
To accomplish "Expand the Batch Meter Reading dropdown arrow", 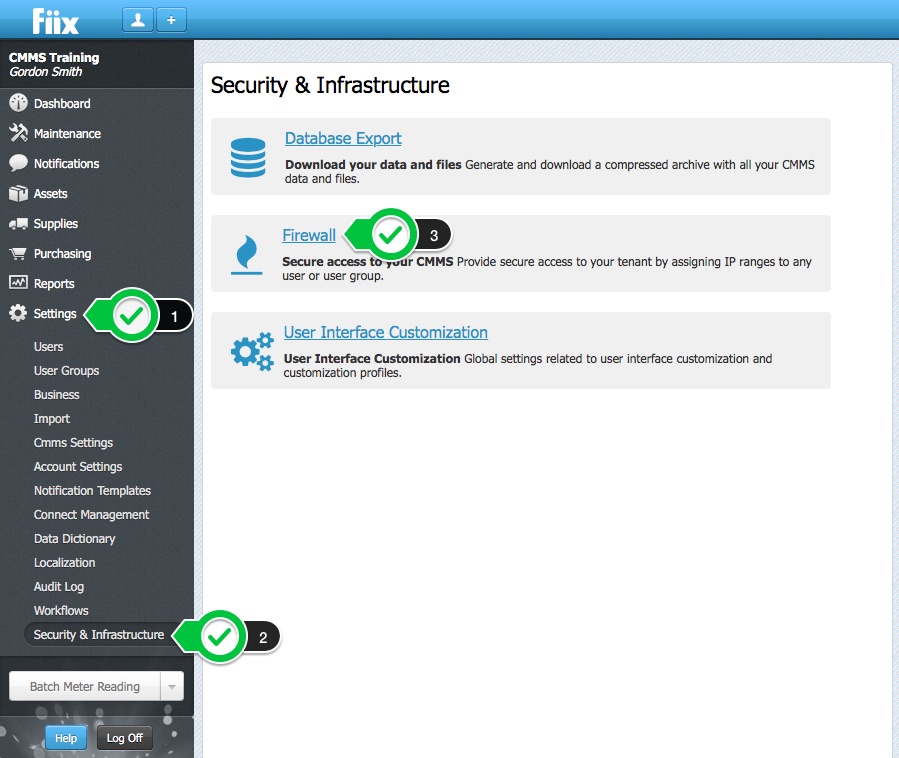I will tap(171, 686).
